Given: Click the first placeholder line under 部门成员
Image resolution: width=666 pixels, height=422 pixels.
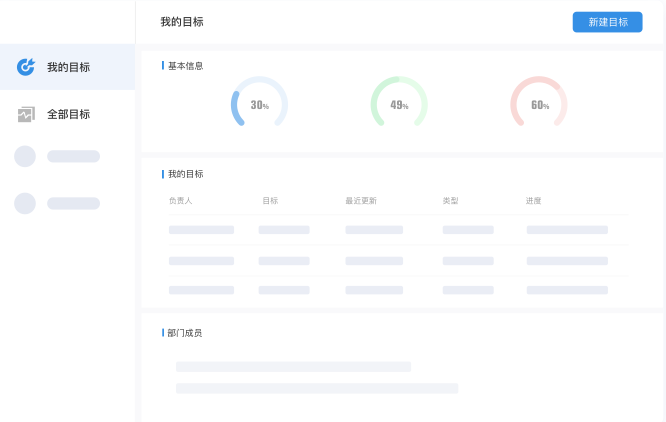Looking at the screenshot, I should (x=293, y=367).
